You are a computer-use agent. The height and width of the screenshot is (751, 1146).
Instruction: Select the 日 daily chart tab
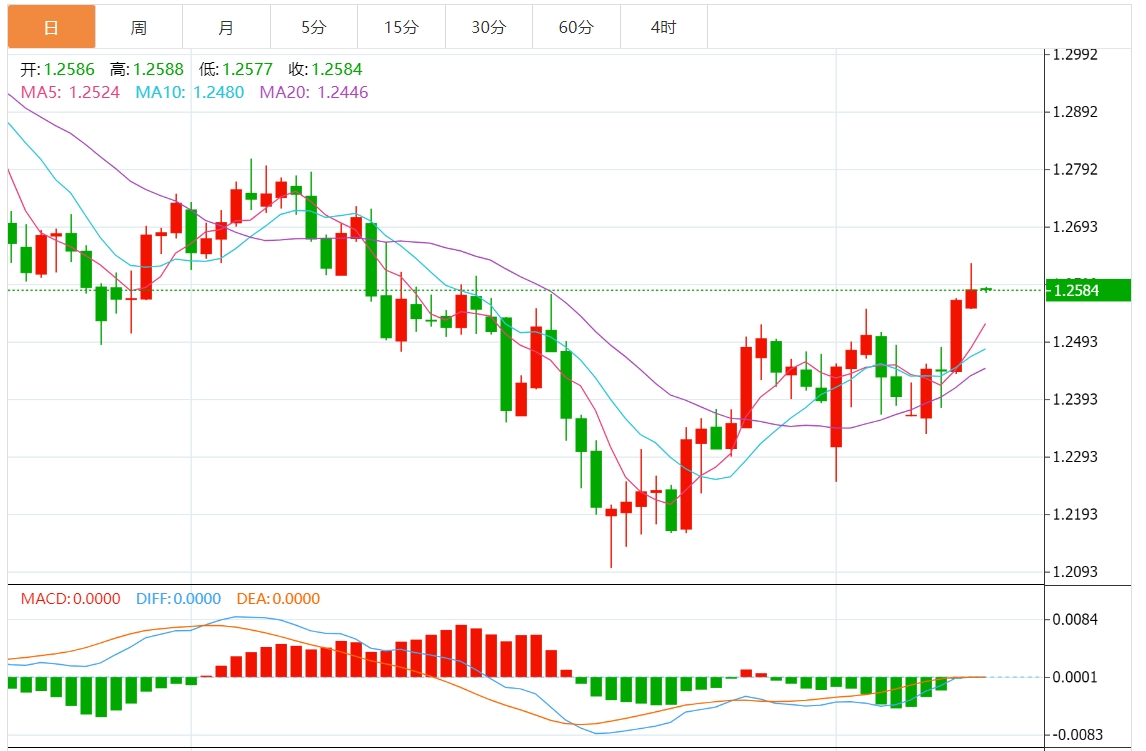tap(52, 27)
